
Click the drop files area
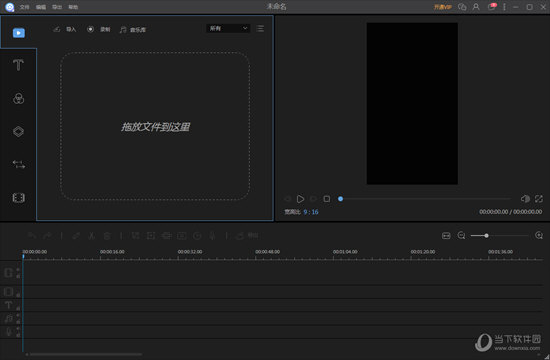(x=155, y=126)
